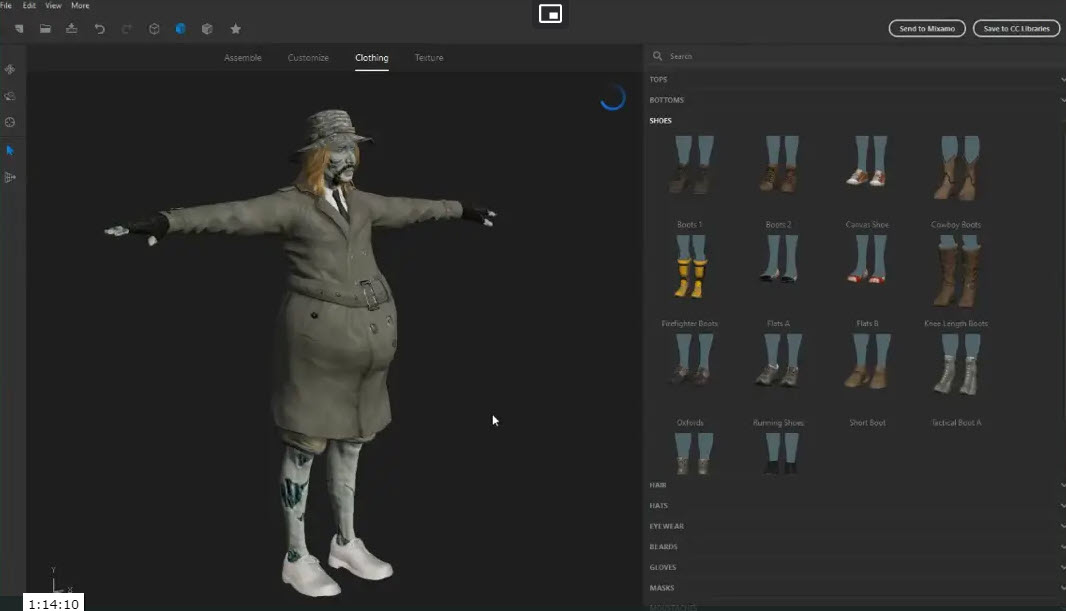Click the wireframe cube view icon
Image resolution: width=1066 pixels, height=611 pixels.
tap(154, 29)
